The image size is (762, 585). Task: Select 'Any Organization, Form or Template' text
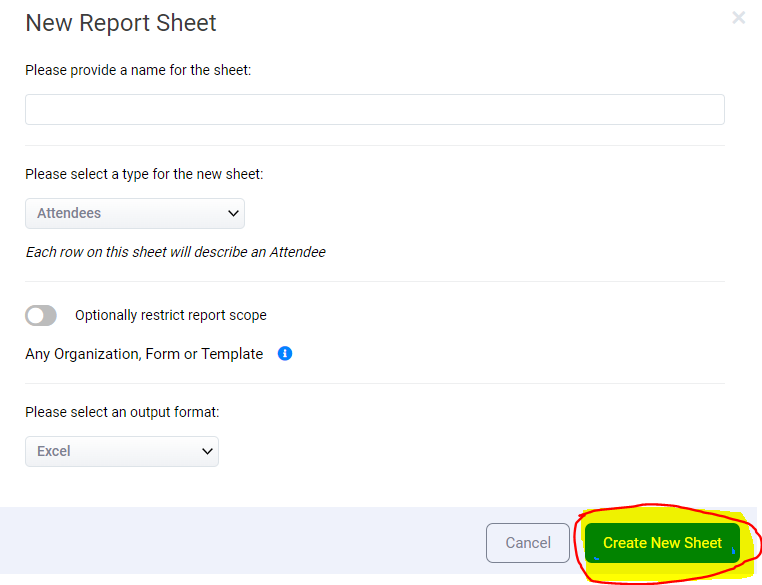144,354
